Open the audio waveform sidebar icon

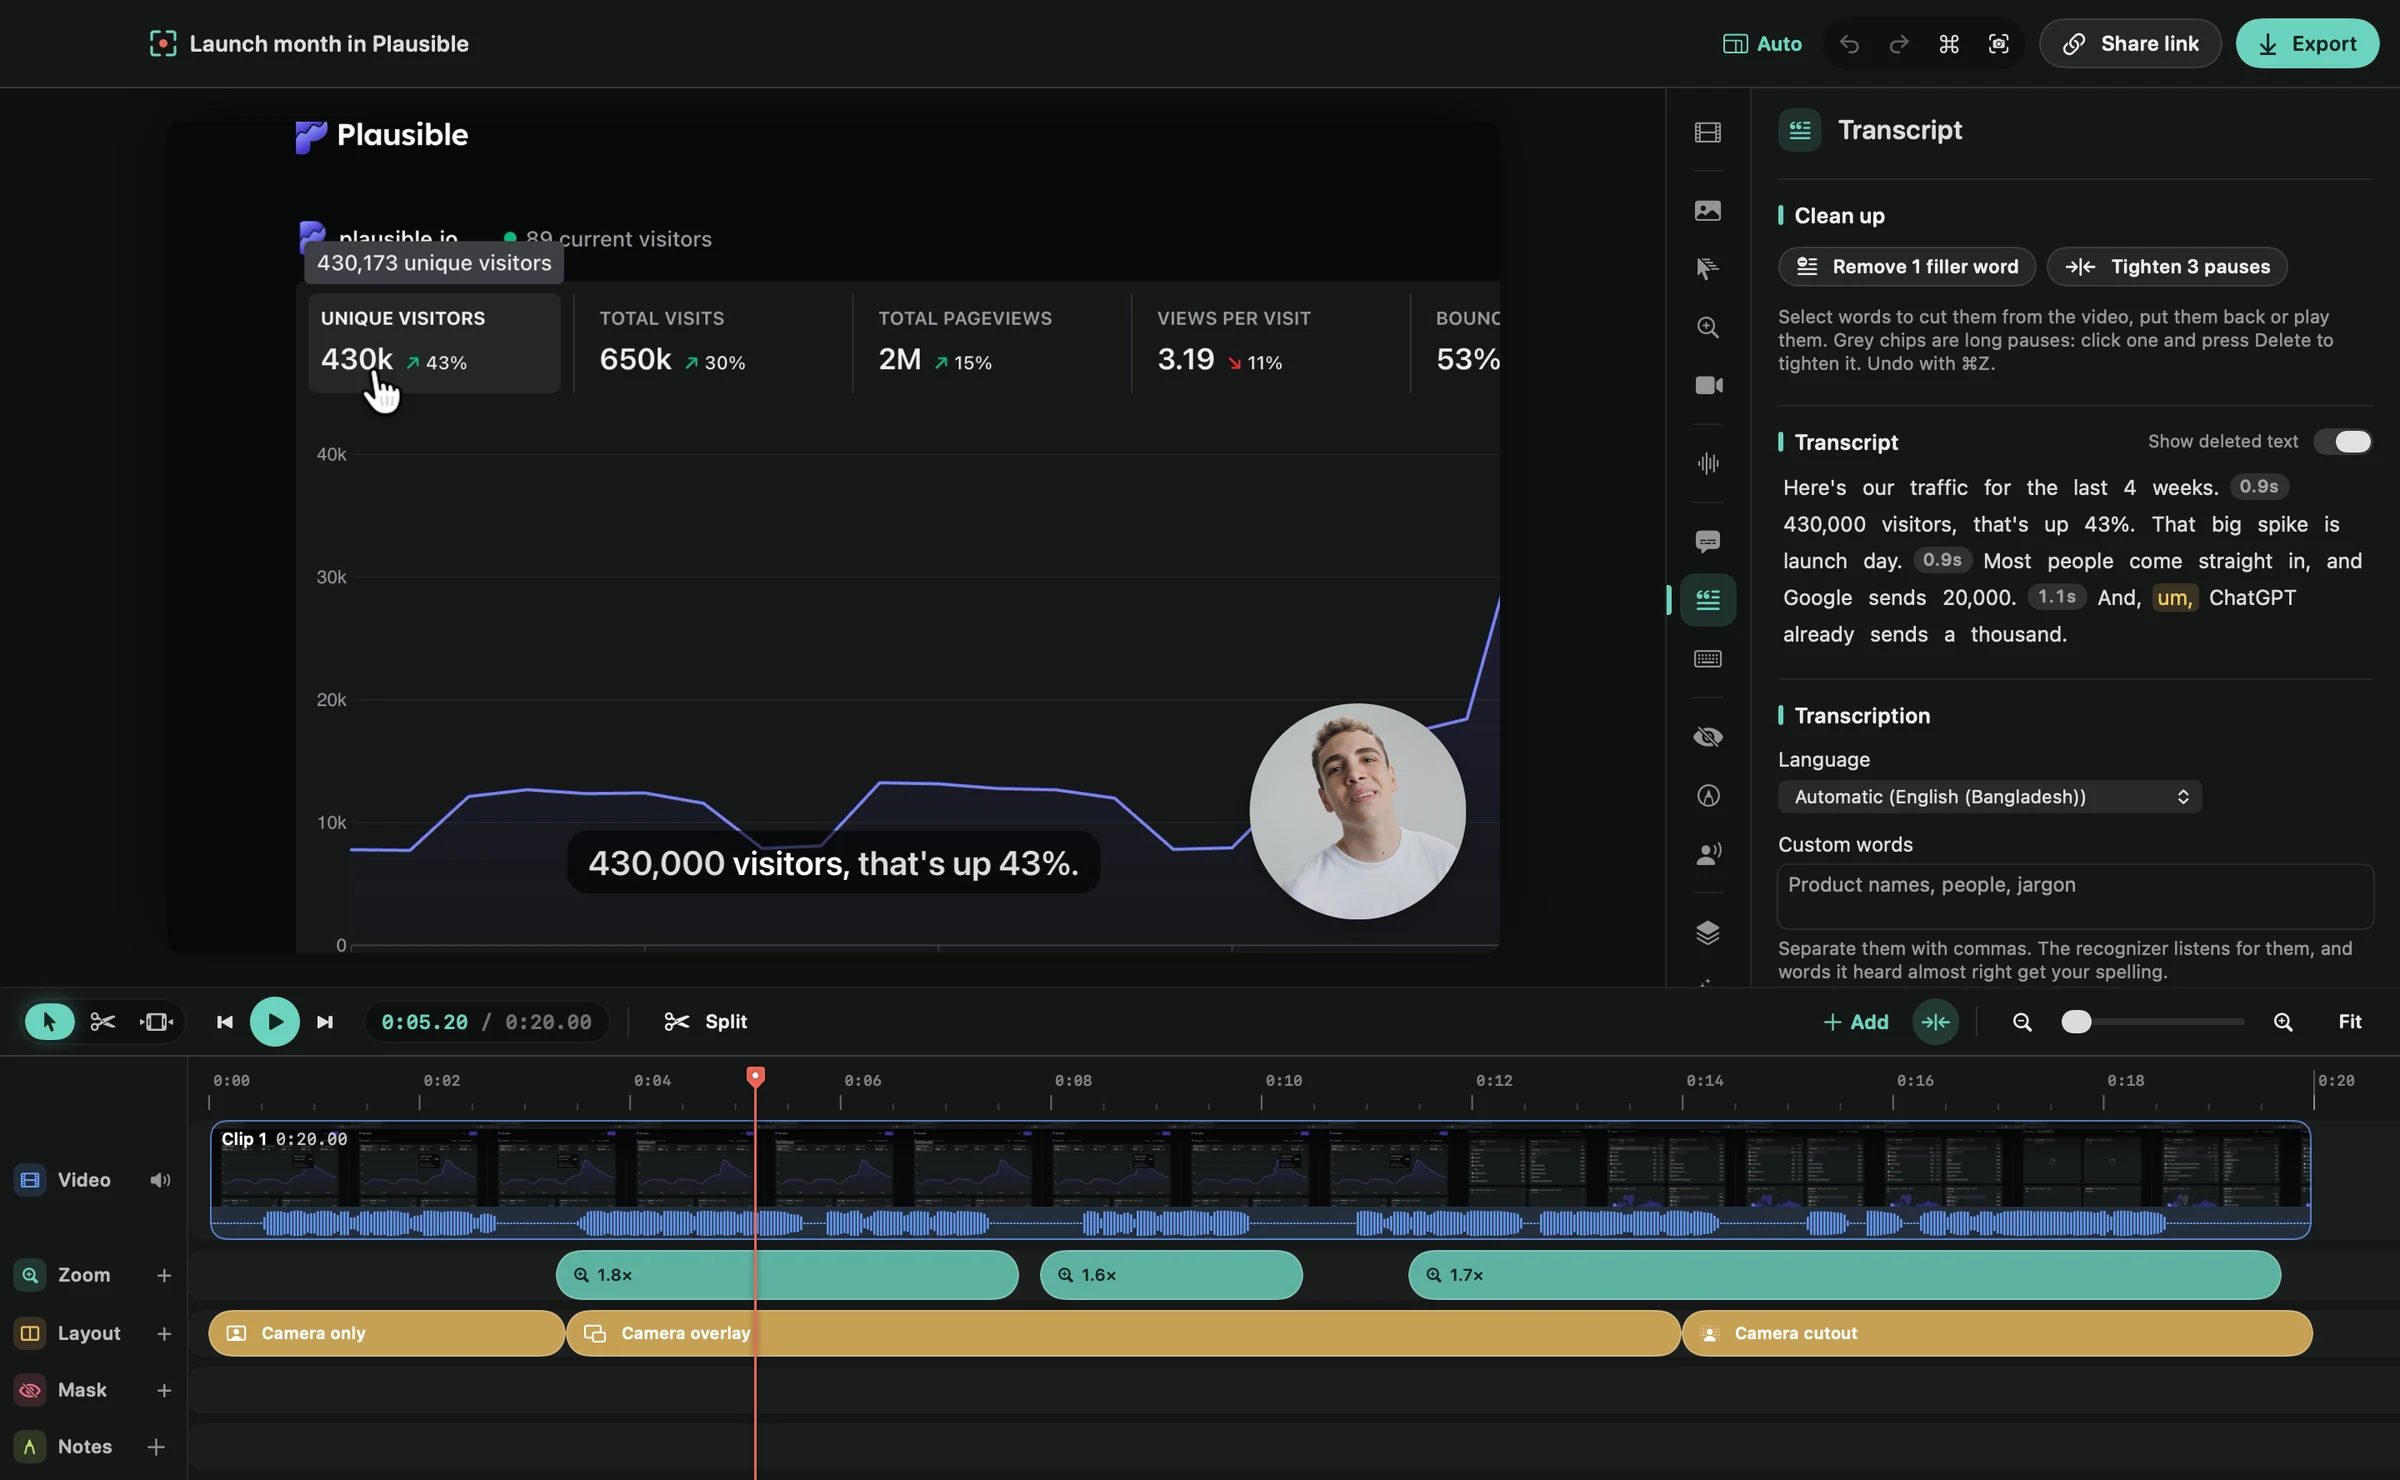(x=1708, y=463)
